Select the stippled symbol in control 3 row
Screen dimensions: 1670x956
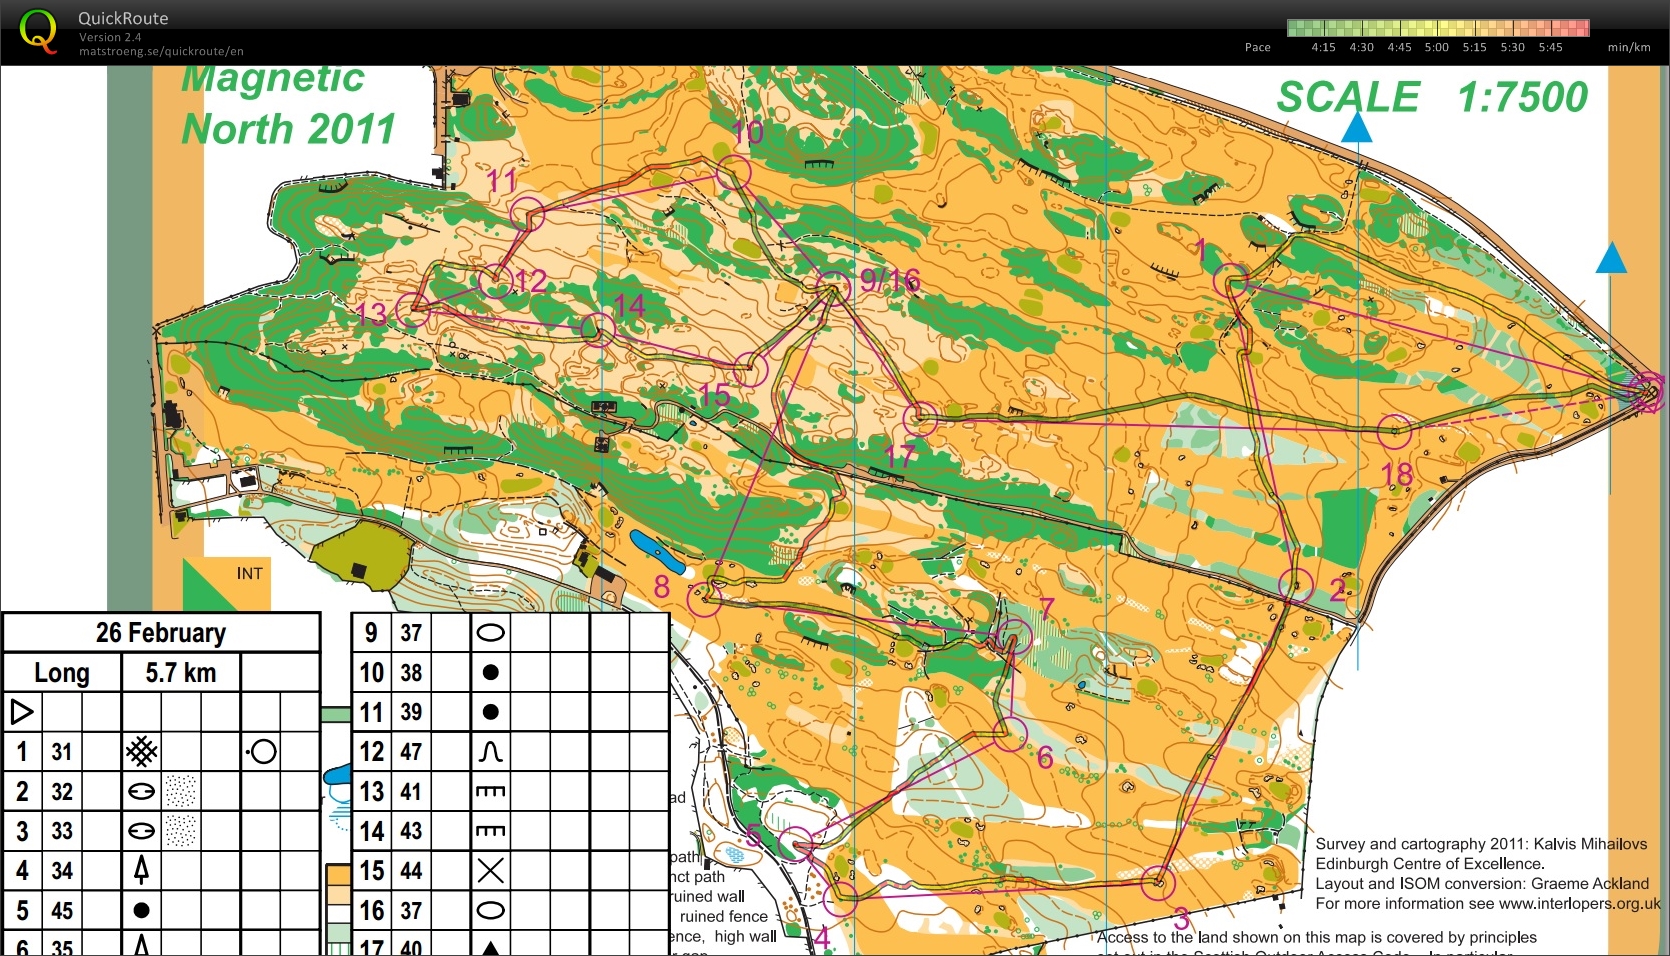point(181,831)
